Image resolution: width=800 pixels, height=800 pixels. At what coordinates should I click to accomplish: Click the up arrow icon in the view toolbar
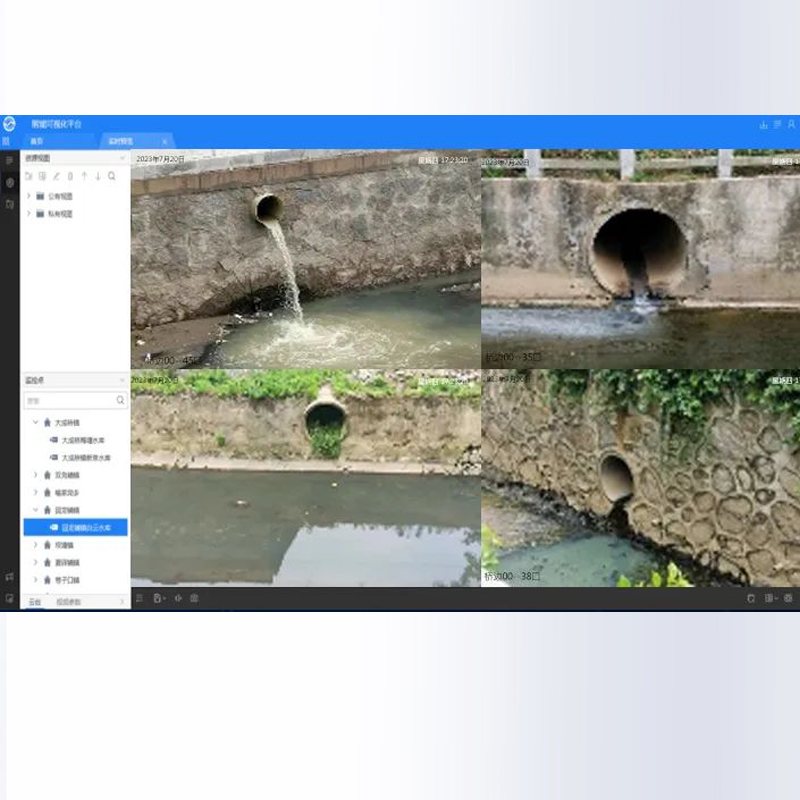[x=84, y=176]
